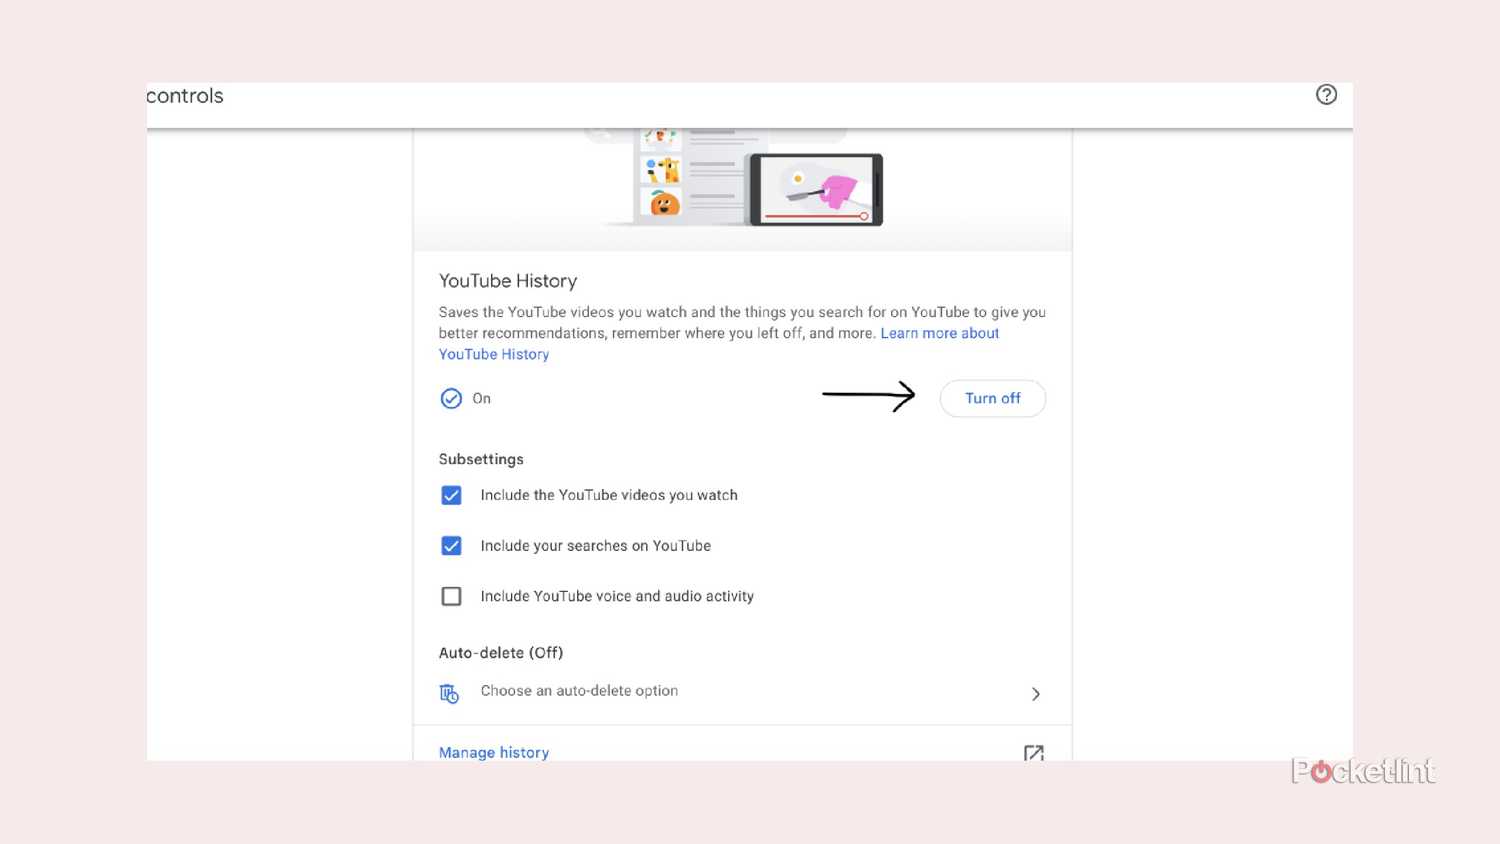Click the black arrow pointing to Turn off
Viewport: 1500px width, 844px height.
[x=868, y=396]
